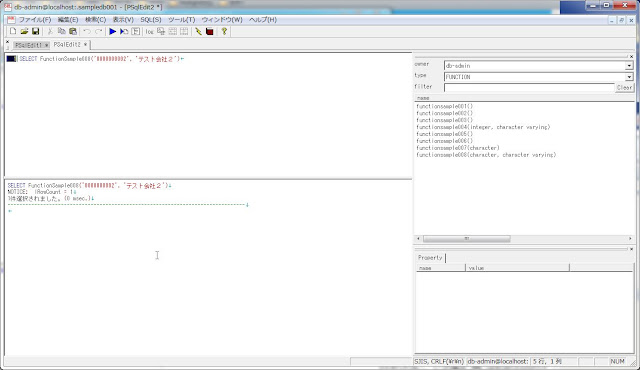Screen dimensions: 640x370
Task: Select functionsample002() in the list
Action: 444,113
